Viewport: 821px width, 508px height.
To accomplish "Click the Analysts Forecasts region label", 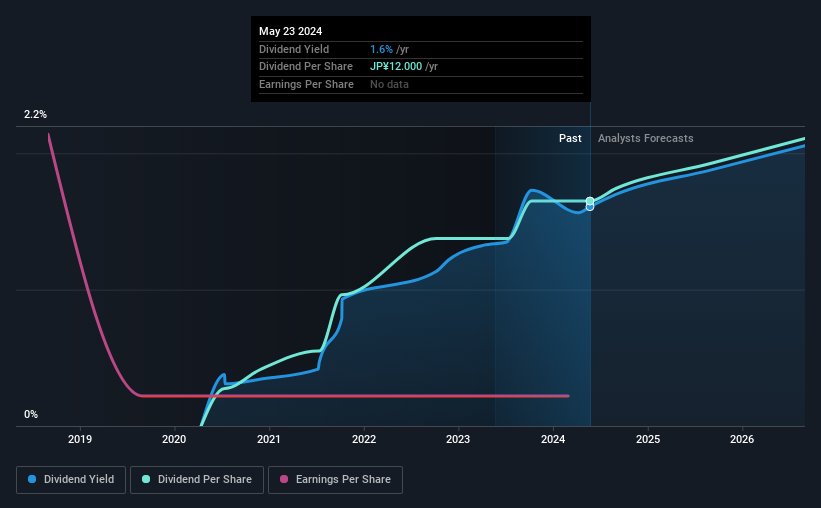I will pyautogui.click(x=646, y=138).
